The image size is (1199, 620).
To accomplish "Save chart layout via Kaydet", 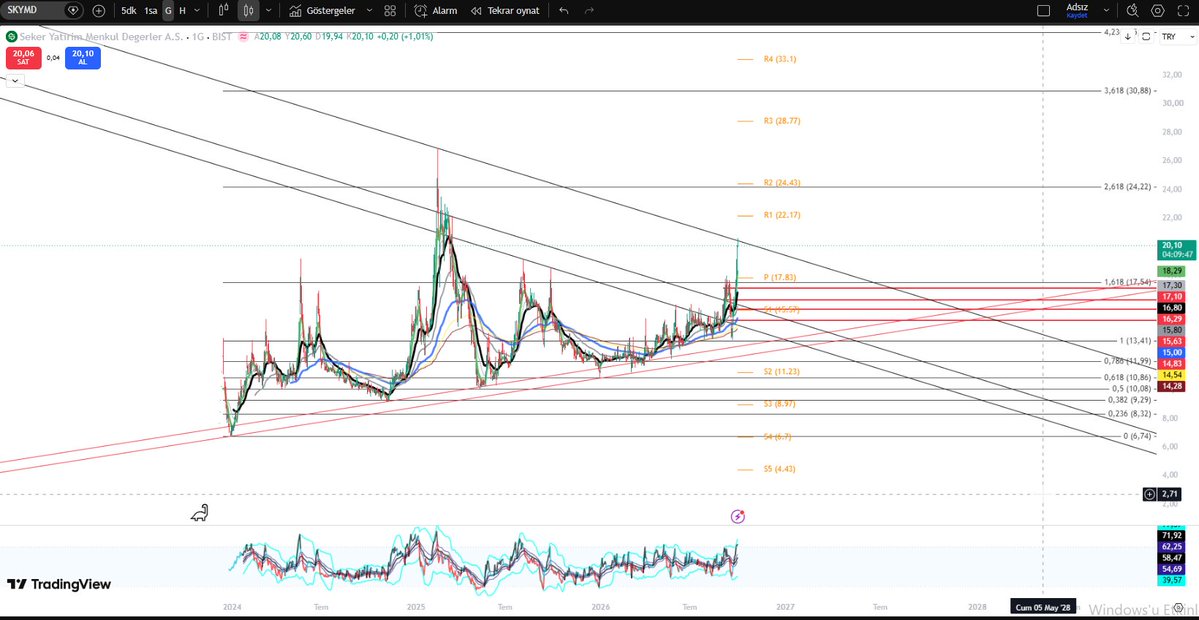I will coord(1077,15).
